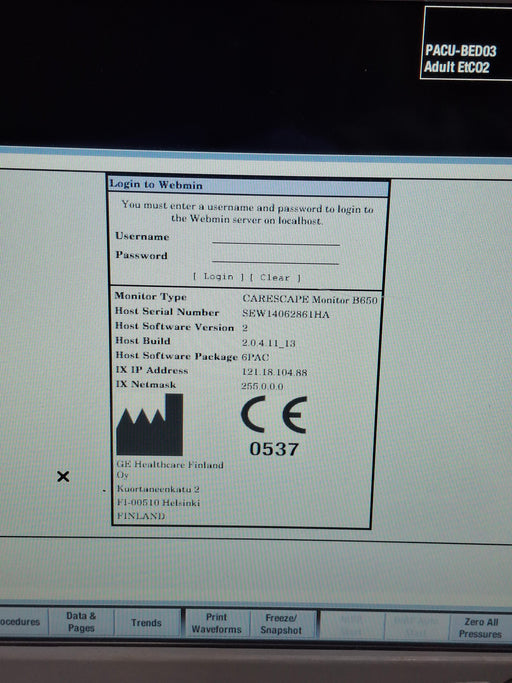This screenshot has width=512, height=683.
Task: Select the 6PAC software package value
Action: [x=255, y=357]
